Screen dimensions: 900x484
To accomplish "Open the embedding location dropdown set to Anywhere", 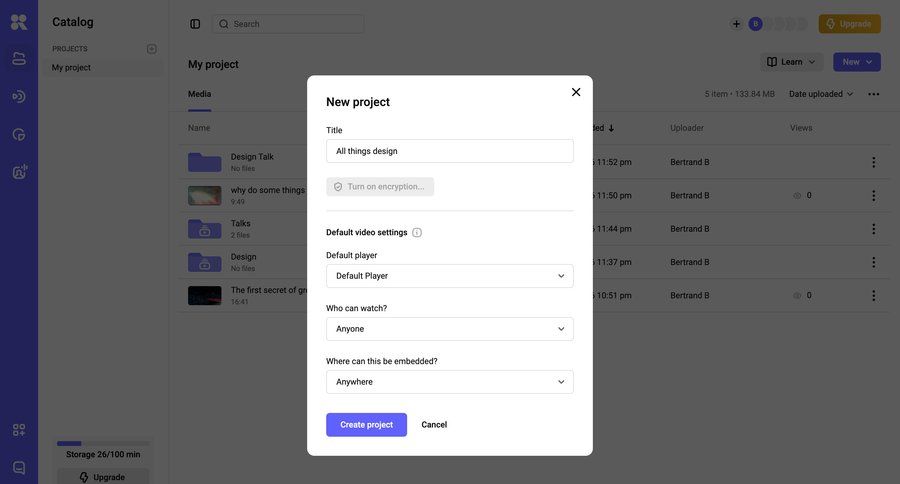I will (449, 382).
